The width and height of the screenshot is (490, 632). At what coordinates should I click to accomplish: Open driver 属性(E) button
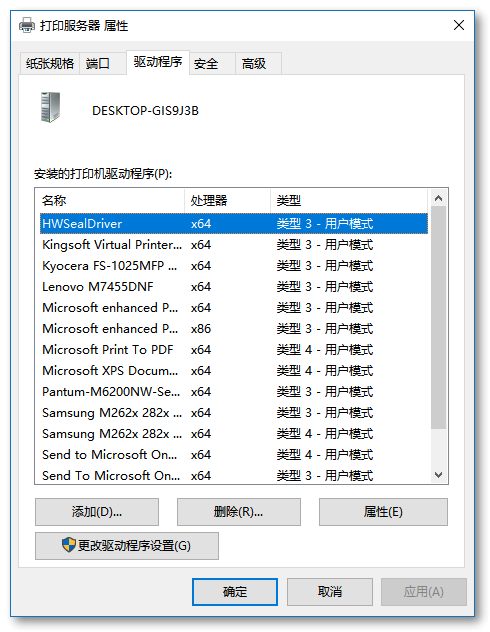point(383,512)
